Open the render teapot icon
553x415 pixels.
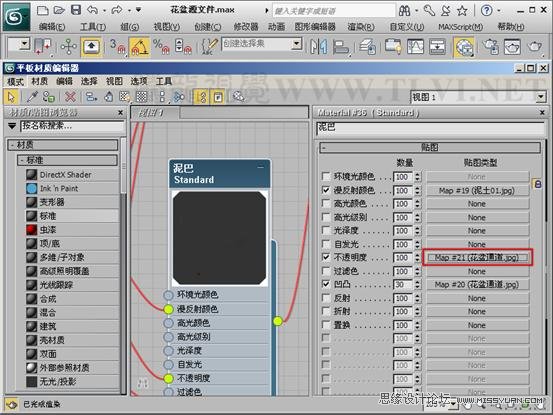[535, 47]
